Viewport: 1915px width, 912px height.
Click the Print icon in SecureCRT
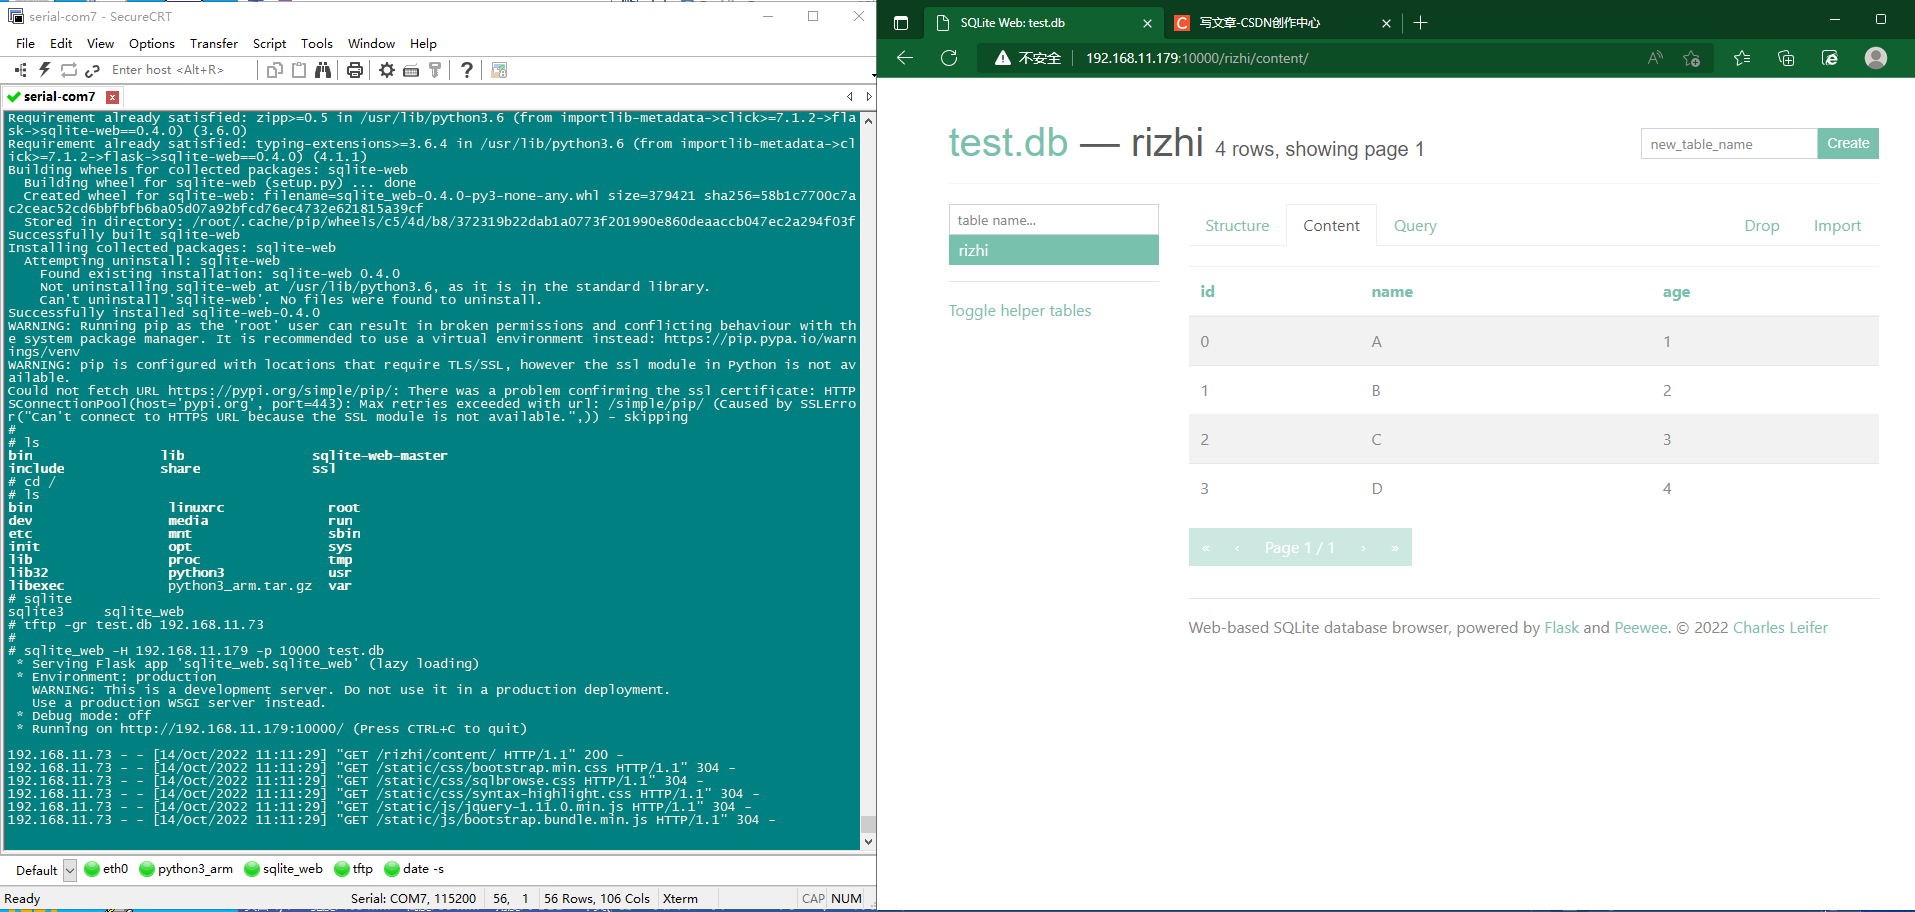(x=355, y=70)
